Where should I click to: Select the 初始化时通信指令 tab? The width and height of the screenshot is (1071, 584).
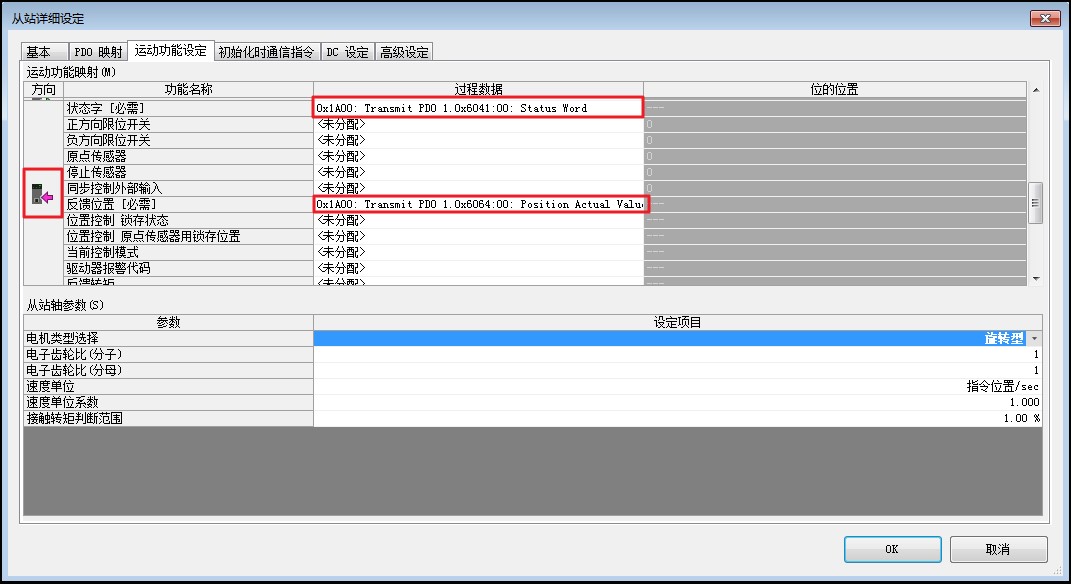[266, 52]
